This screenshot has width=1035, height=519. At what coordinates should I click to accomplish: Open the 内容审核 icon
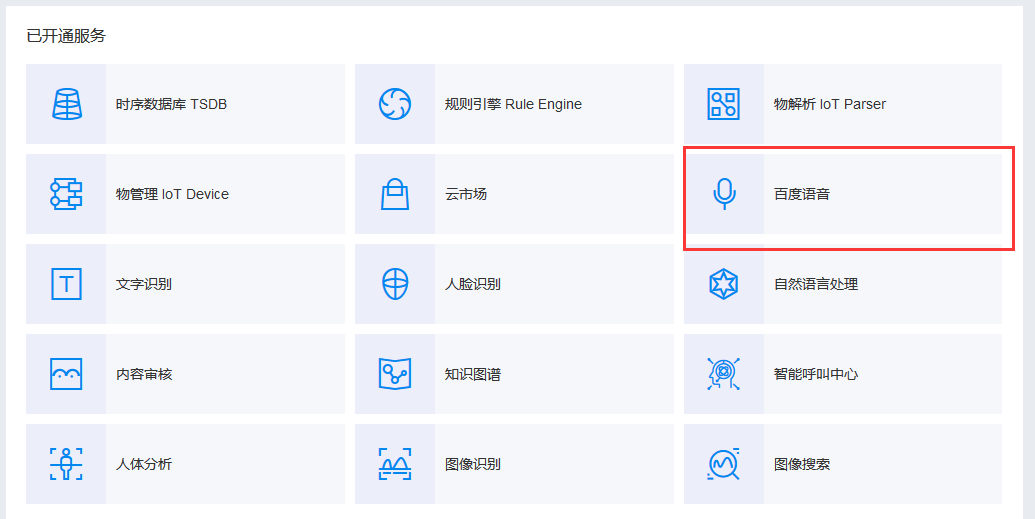coord(67,374)
